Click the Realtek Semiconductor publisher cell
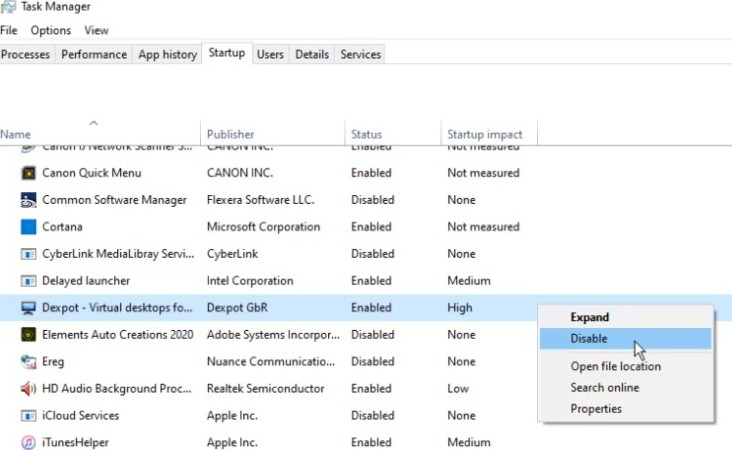 [x=265, y=389]
